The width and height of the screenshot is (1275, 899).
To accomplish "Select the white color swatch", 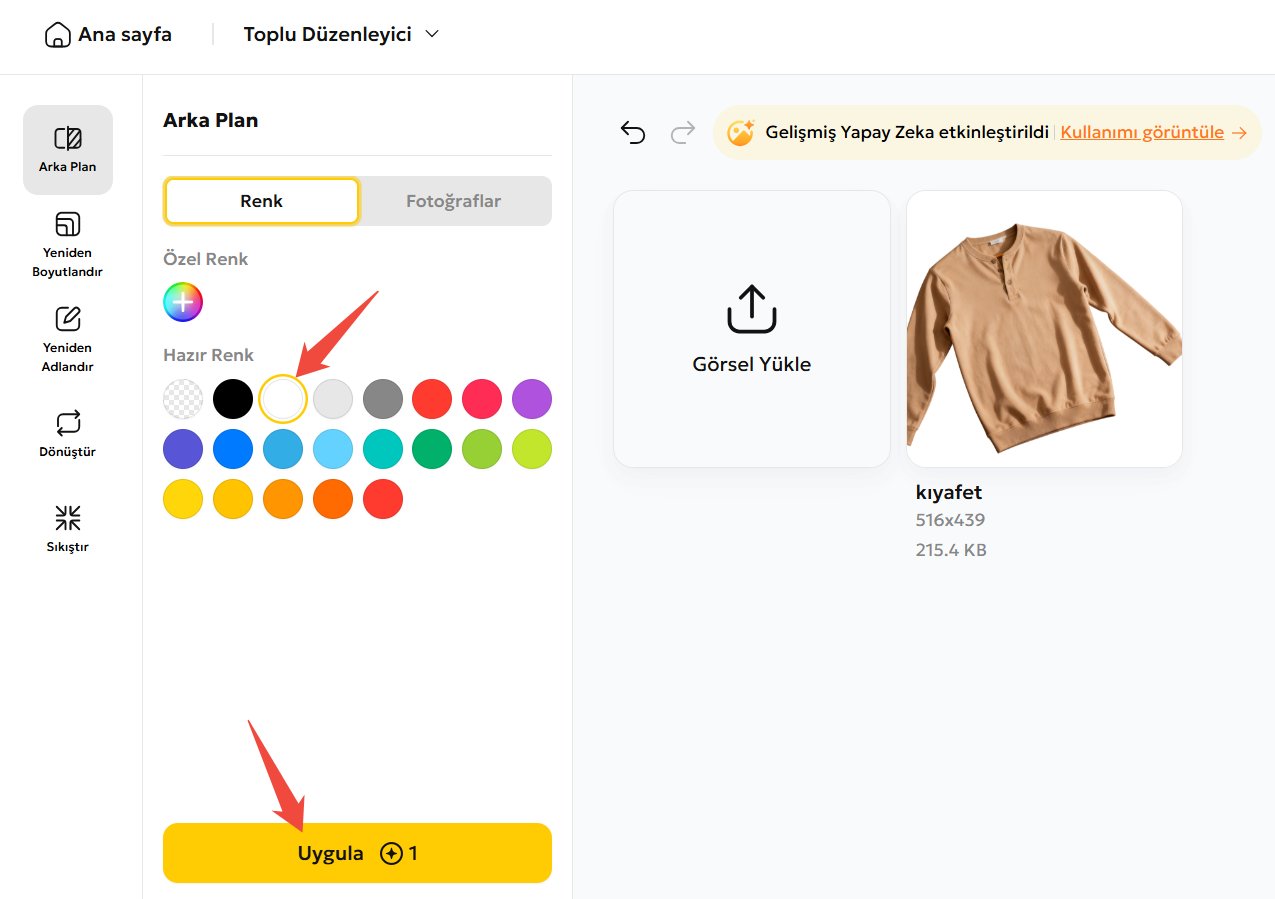I will pyautogui.click(x=283, y=399).
